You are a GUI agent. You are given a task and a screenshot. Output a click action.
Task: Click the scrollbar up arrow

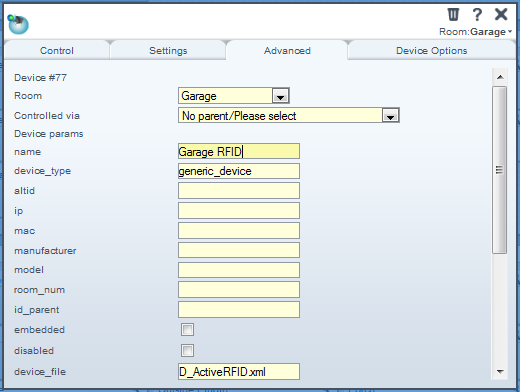[x=500, y=77]
